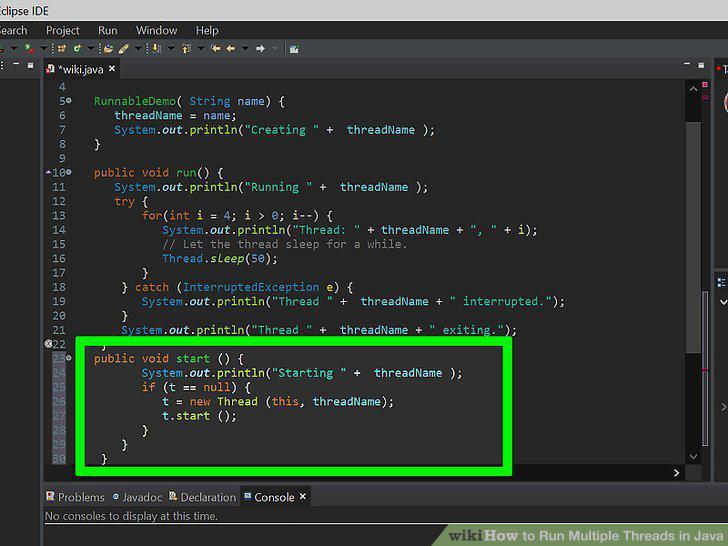
Task: Click the Forward navigation arrow
Action: point(260,48)
